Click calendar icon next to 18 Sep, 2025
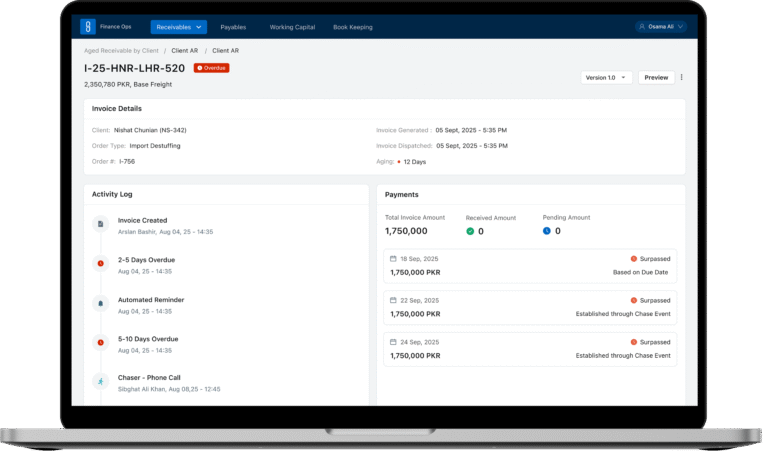The height and width of the screenshot is (451, 768). click(394, 259)
